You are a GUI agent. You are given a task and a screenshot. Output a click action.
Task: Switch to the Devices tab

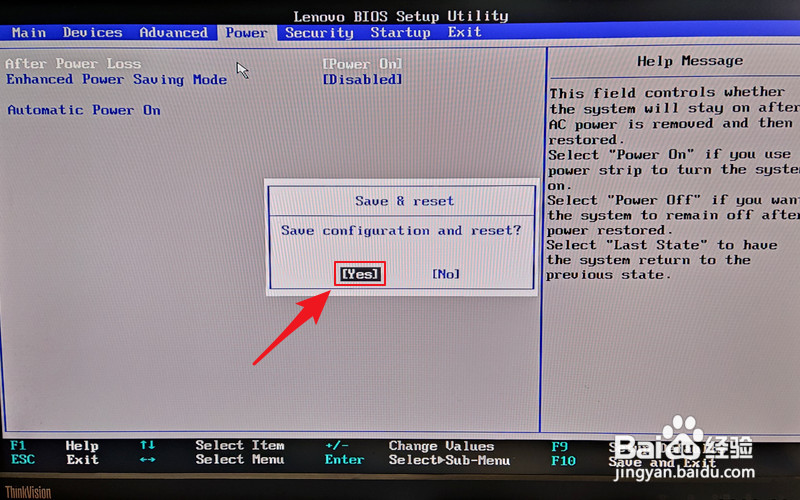[x=92, y=33]
